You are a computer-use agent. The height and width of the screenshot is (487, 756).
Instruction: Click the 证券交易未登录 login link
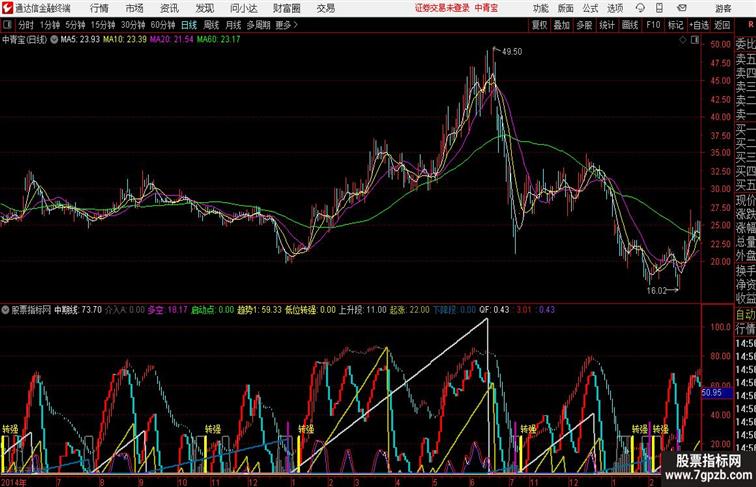click(442, 8)
